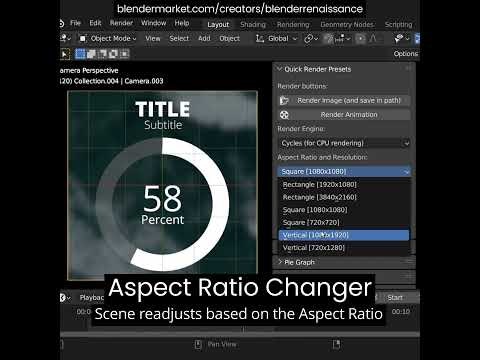Screen dimensions: 480x360
Task: Open the Global transform orientation dropdown
Action: click(276, 39)
